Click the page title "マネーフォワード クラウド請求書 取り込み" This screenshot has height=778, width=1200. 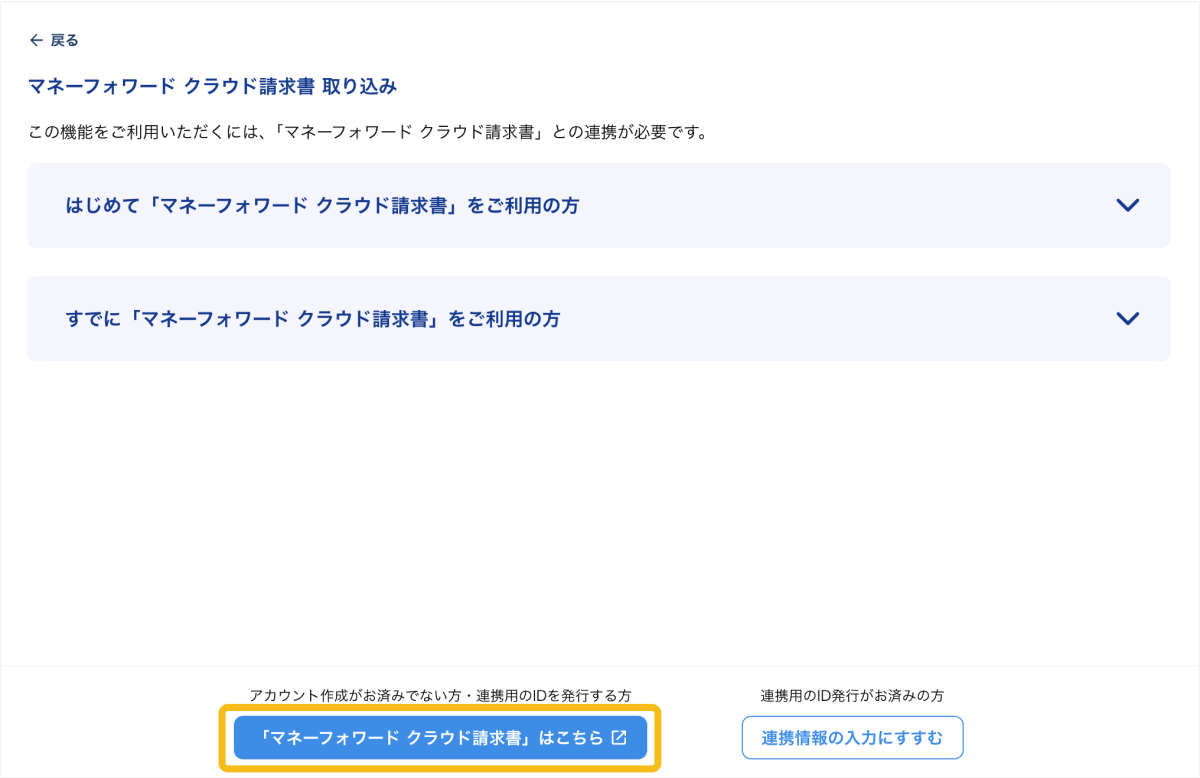tap(212, 87)
